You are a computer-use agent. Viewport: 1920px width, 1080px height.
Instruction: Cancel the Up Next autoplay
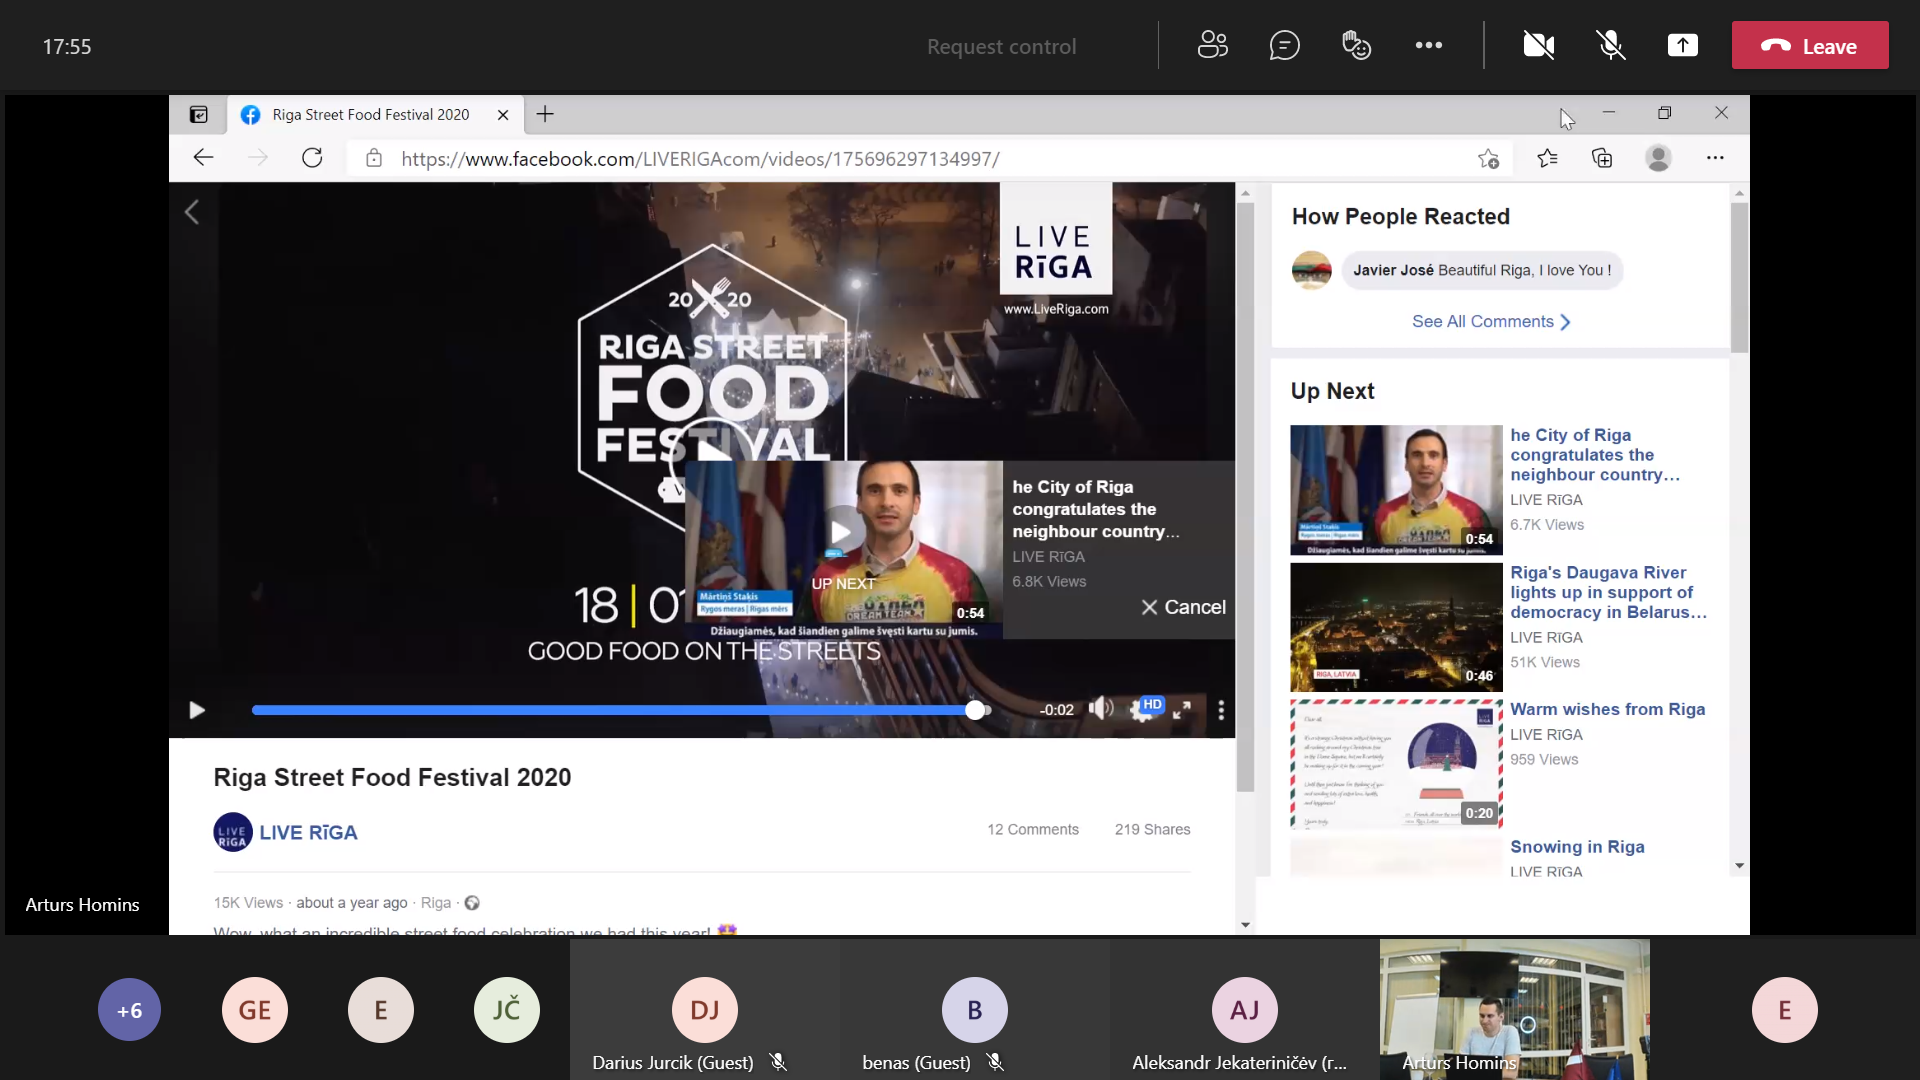click(1184, 607)
